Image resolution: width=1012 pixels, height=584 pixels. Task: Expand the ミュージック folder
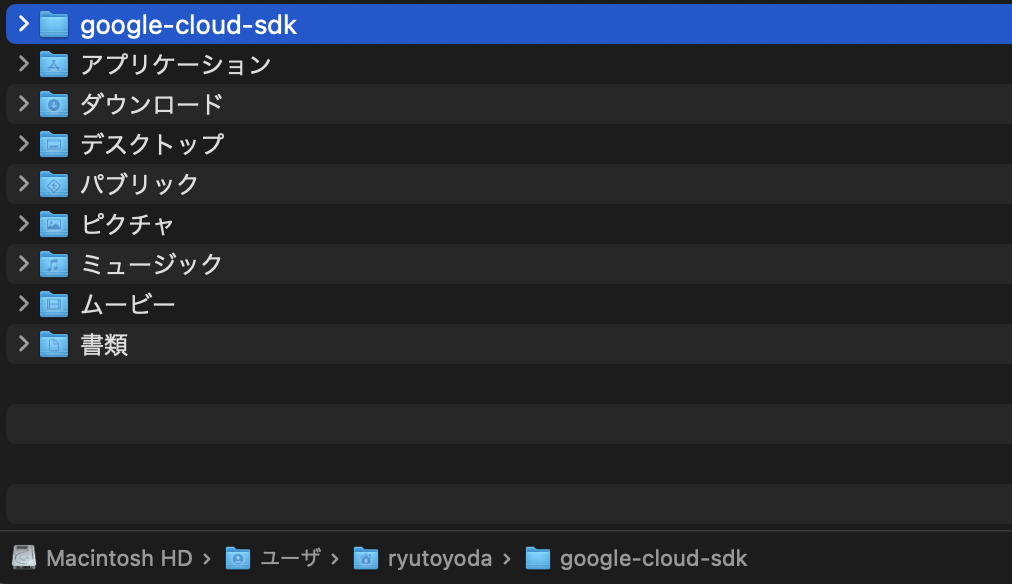(x=23, y=264)
